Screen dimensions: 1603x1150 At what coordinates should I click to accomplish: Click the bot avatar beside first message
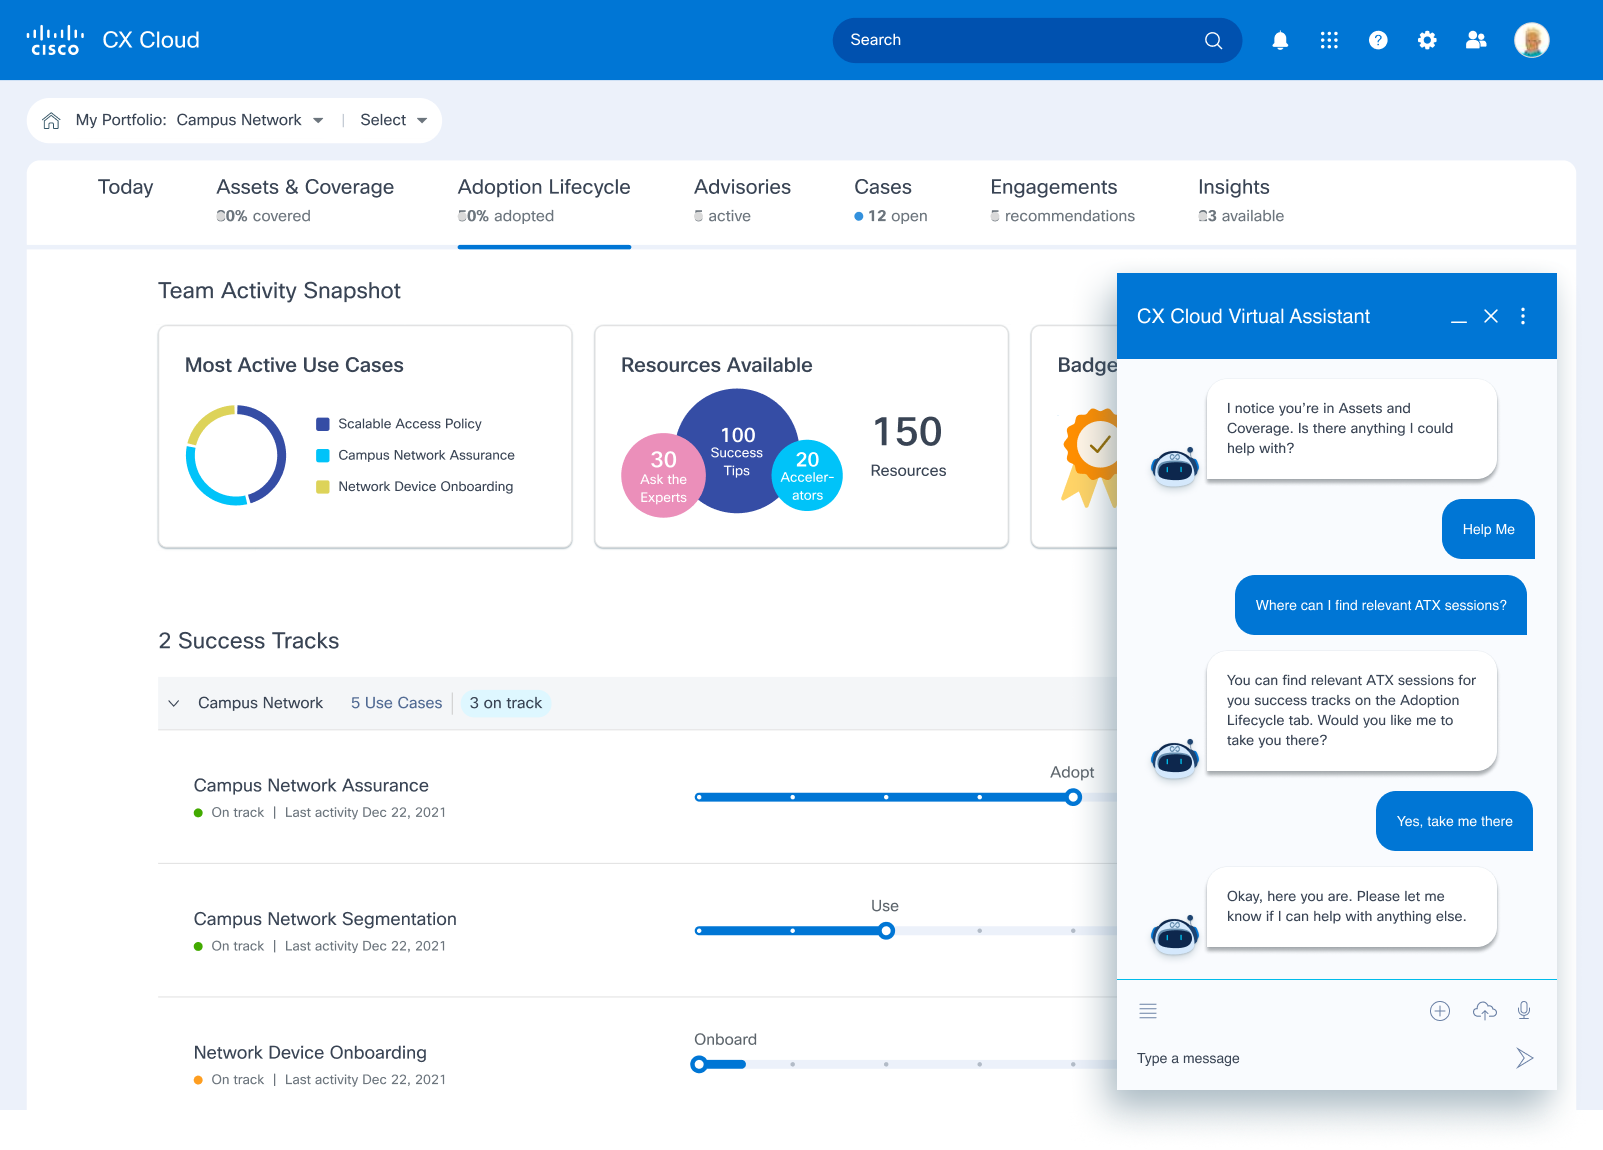[1175, 467]
